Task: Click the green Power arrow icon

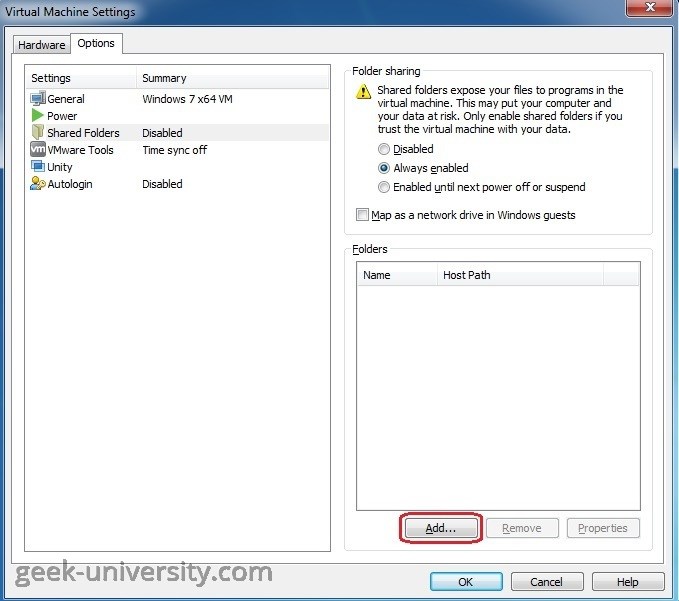Action: pyautogui.click(x=38, y=116)
